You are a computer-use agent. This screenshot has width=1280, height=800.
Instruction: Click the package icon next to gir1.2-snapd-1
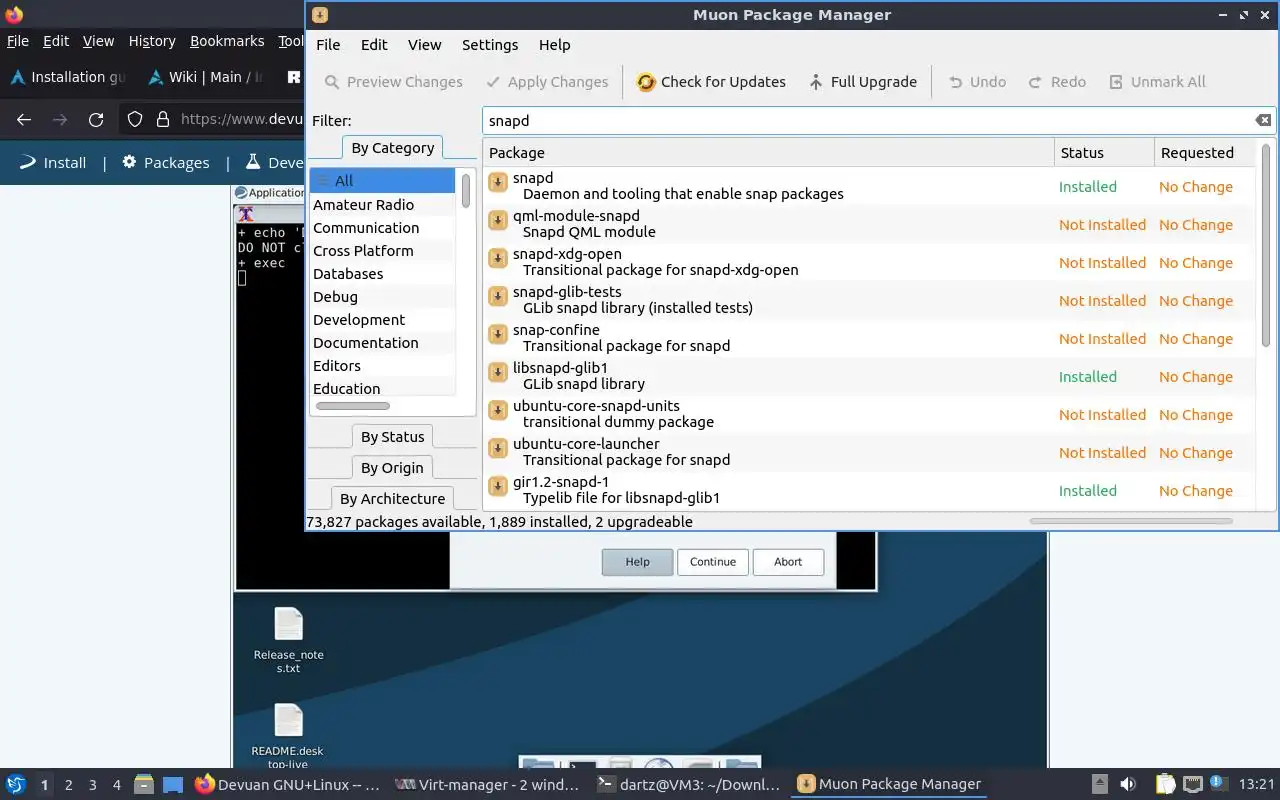(x=497, y=486)
